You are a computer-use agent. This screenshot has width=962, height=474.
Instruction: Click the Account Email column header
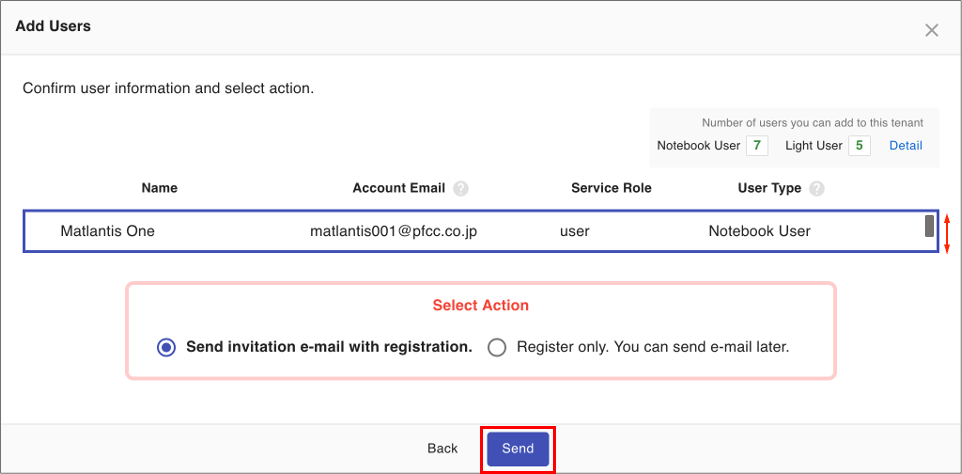coord(399,188)
